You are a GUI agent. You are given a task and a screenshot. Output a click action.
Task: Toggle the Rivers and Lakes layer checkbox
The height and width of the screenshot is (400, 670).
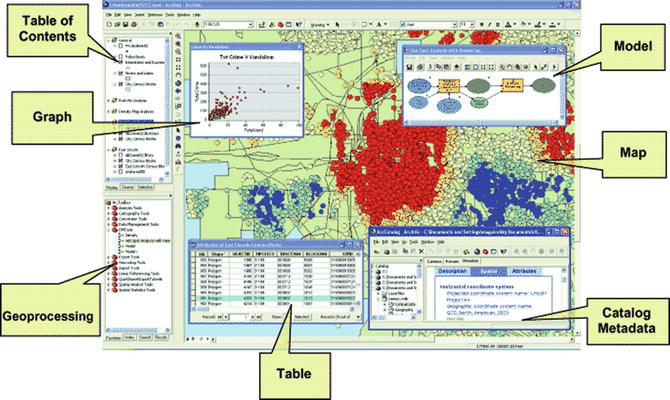[x=120, y=74]
